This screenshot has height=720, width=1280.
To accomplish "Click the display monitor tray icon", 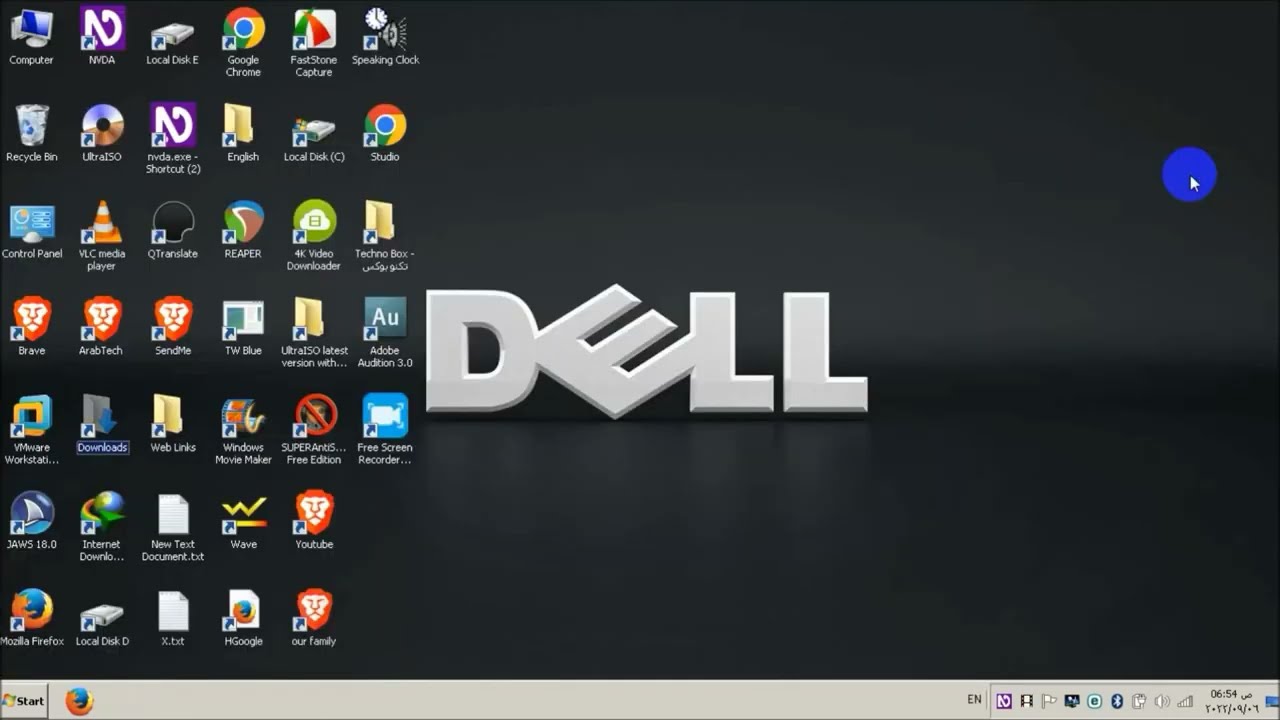I will pos(1072,701).
